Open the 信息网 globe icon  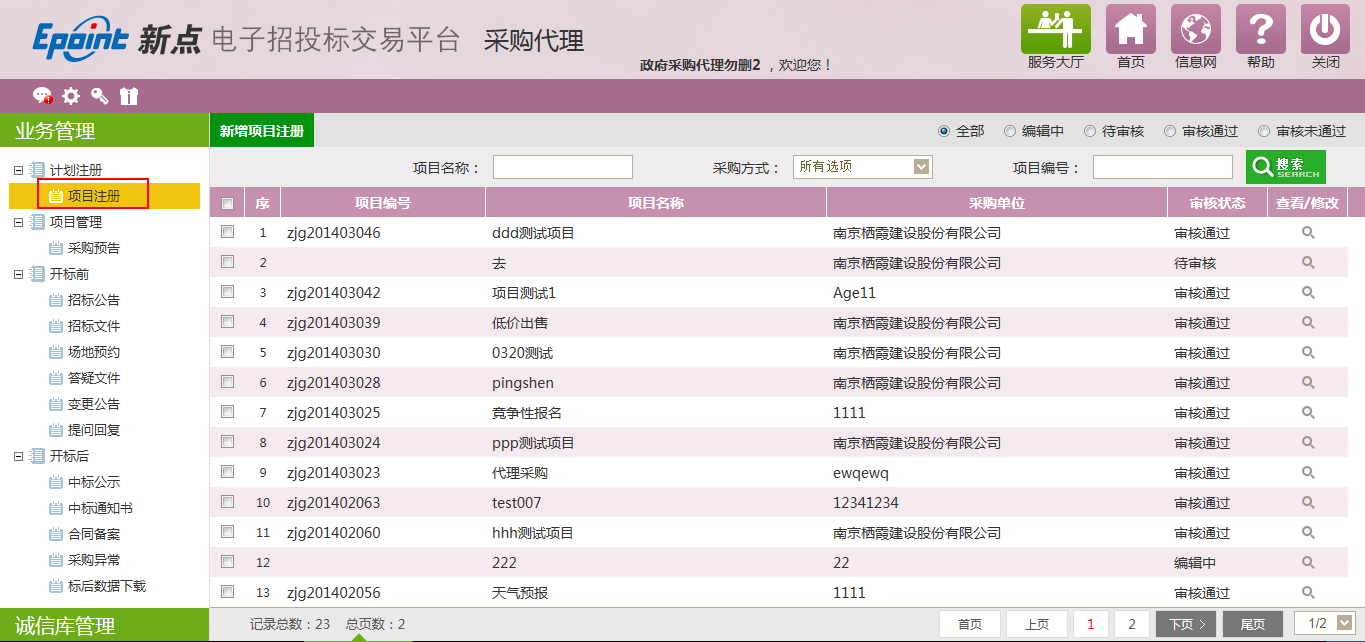[1195, 30]
